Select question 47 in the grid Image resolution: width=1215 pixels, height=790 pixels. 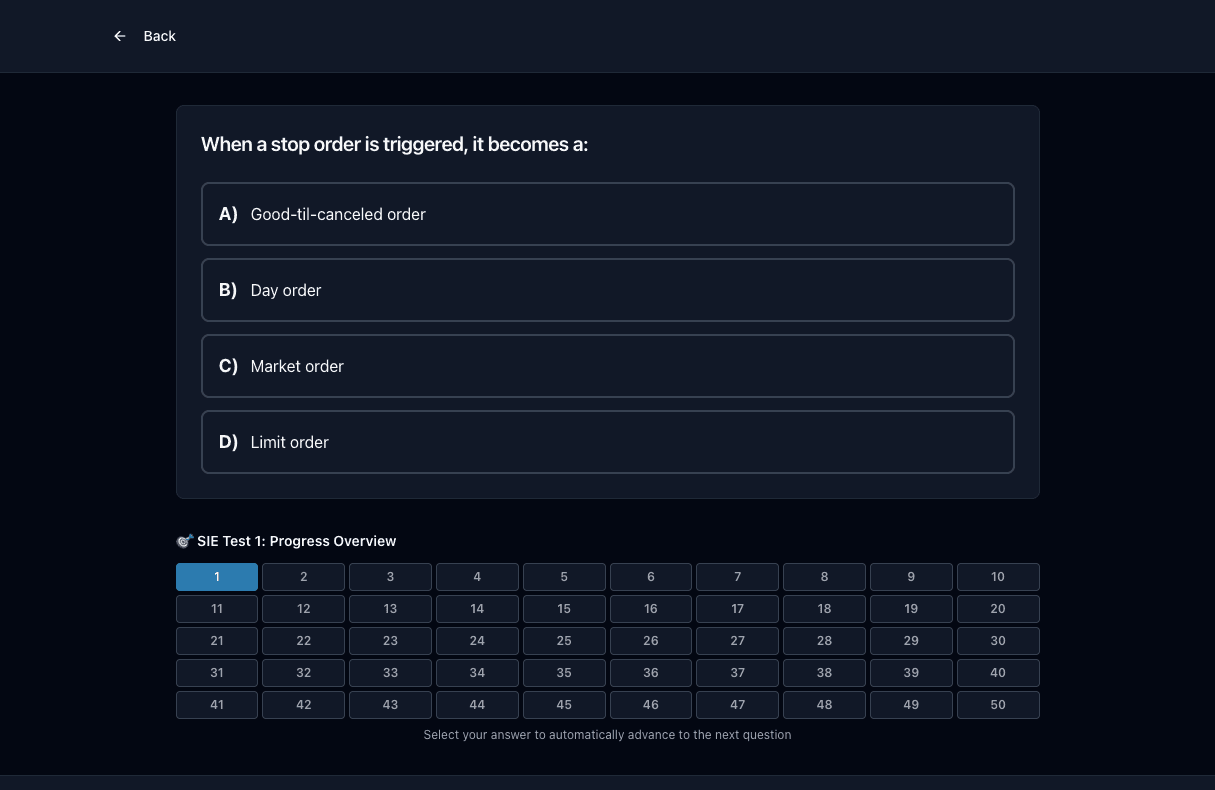pos(738,705)
